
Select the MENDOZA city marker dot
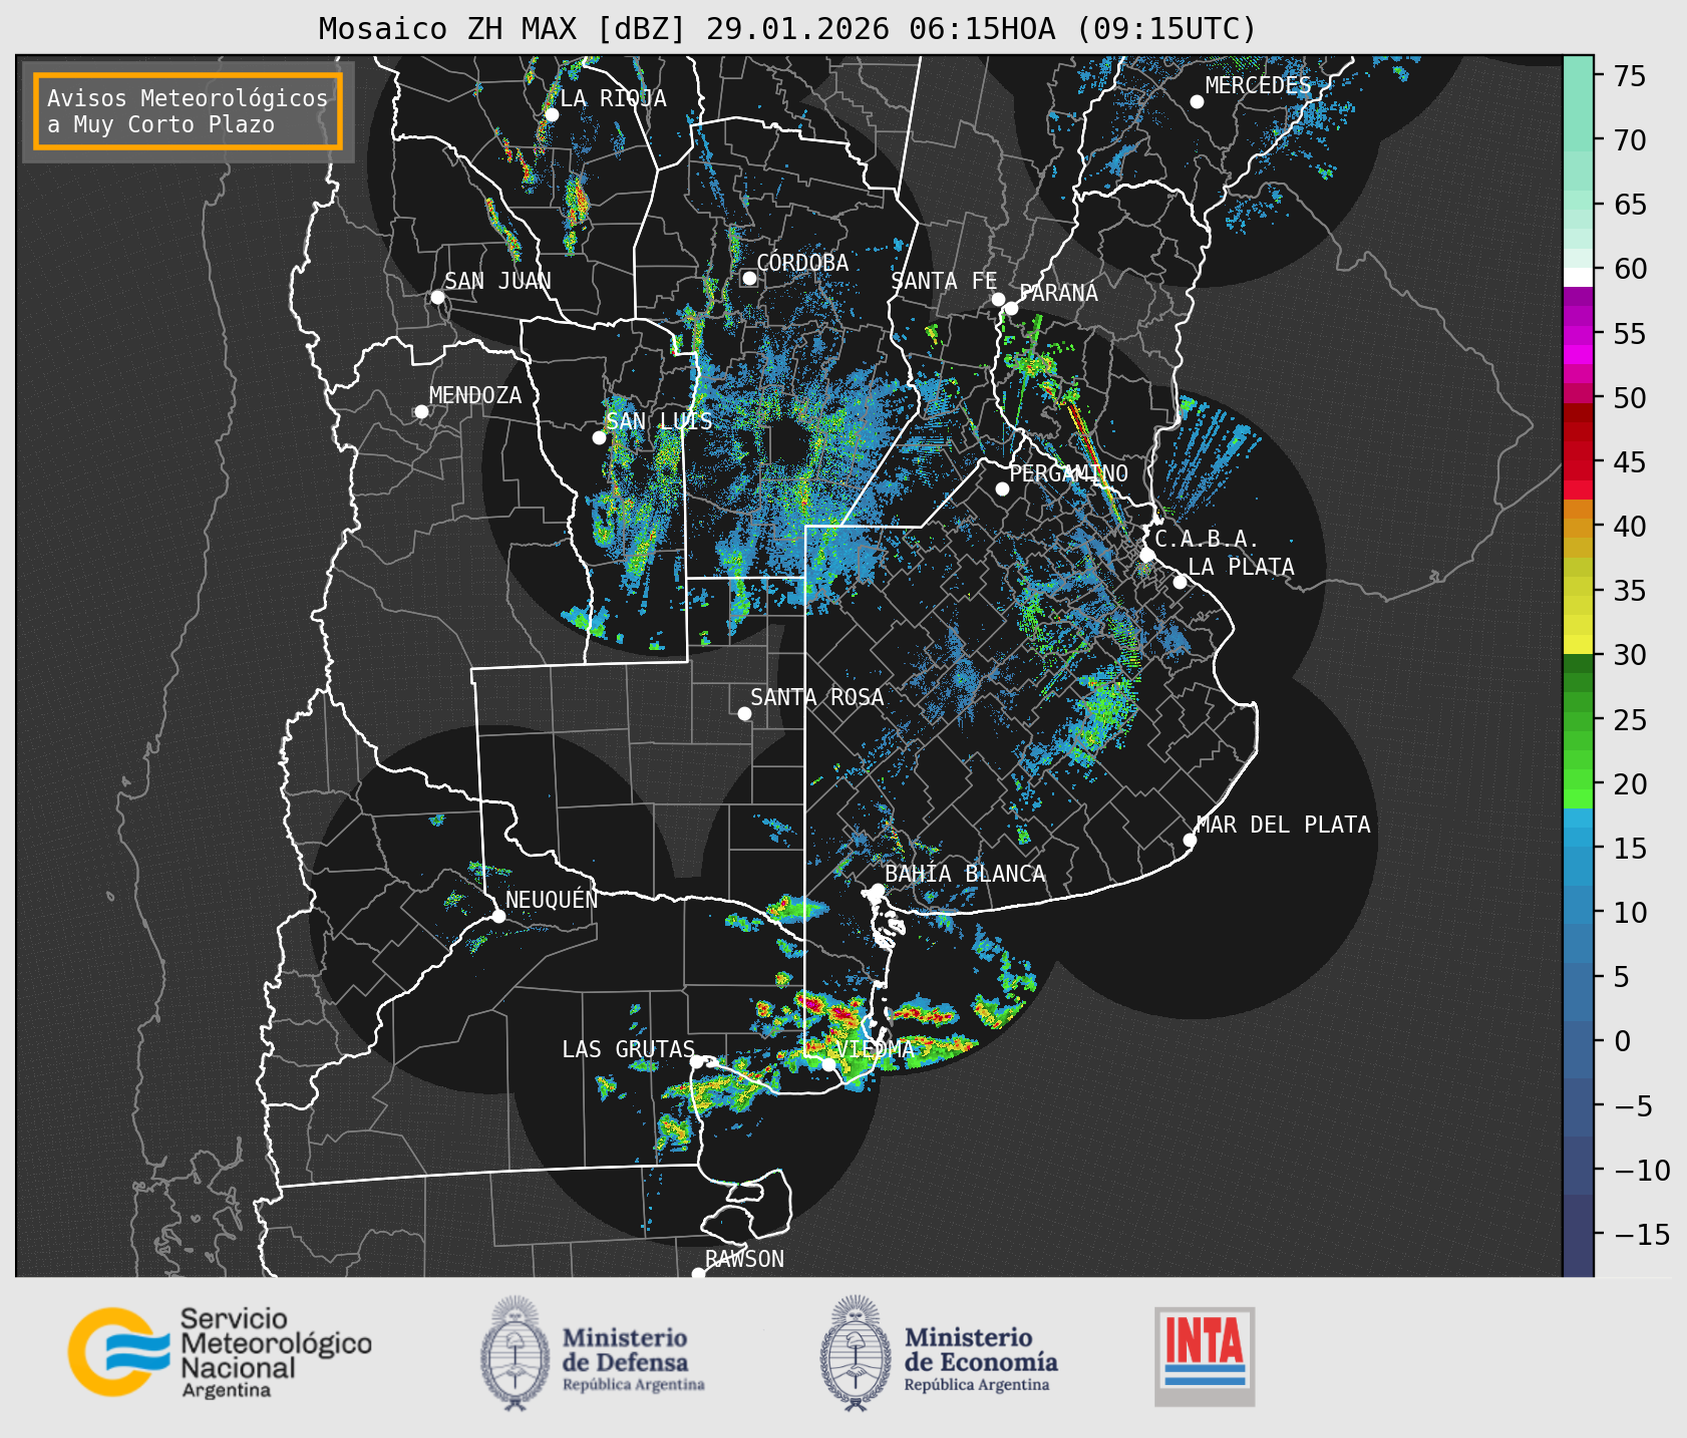pyautogui.click(x=422, y=412)
